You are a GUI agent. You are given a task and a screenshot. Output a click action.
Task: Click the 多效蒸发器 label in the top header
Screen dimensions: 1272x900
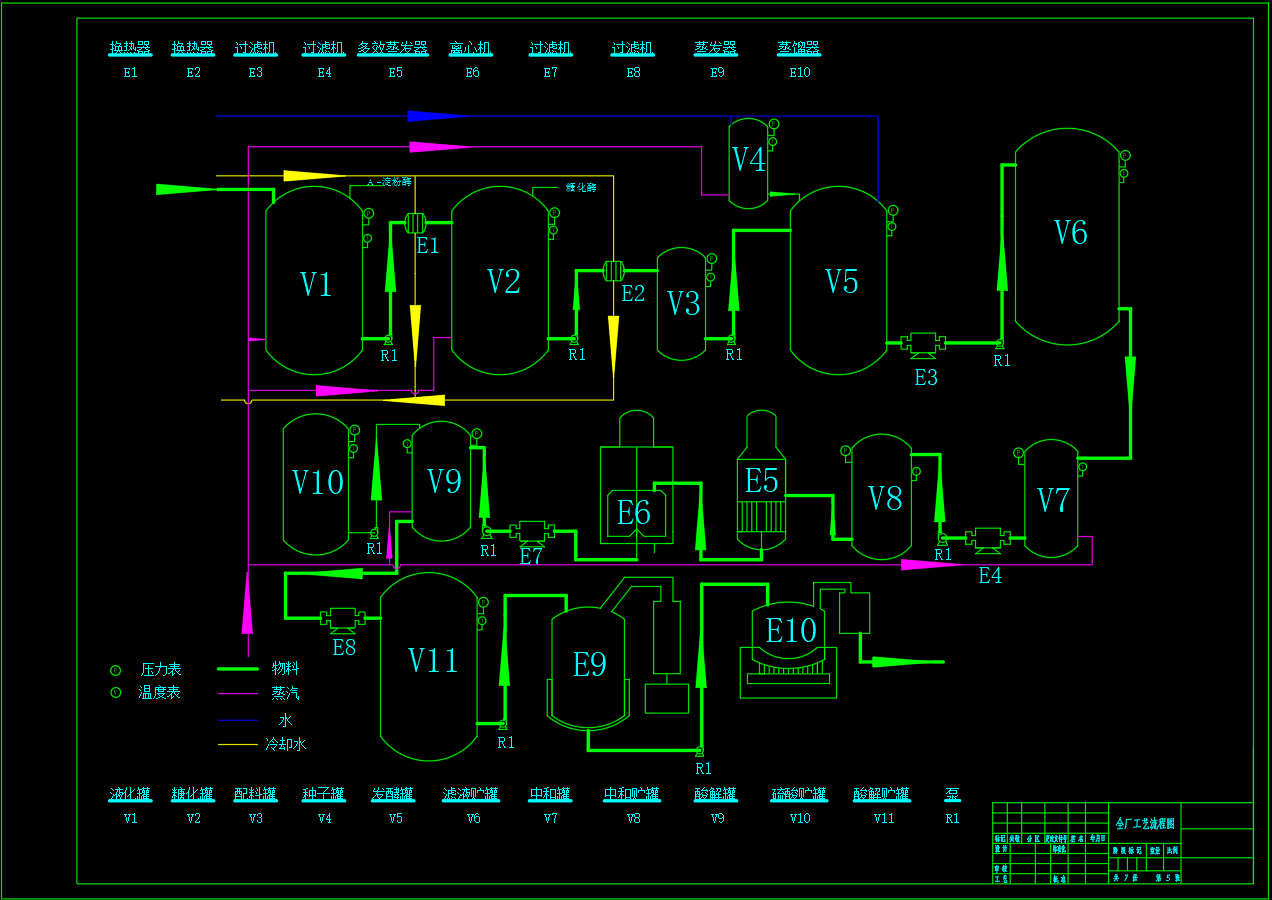tap(393, 48)
